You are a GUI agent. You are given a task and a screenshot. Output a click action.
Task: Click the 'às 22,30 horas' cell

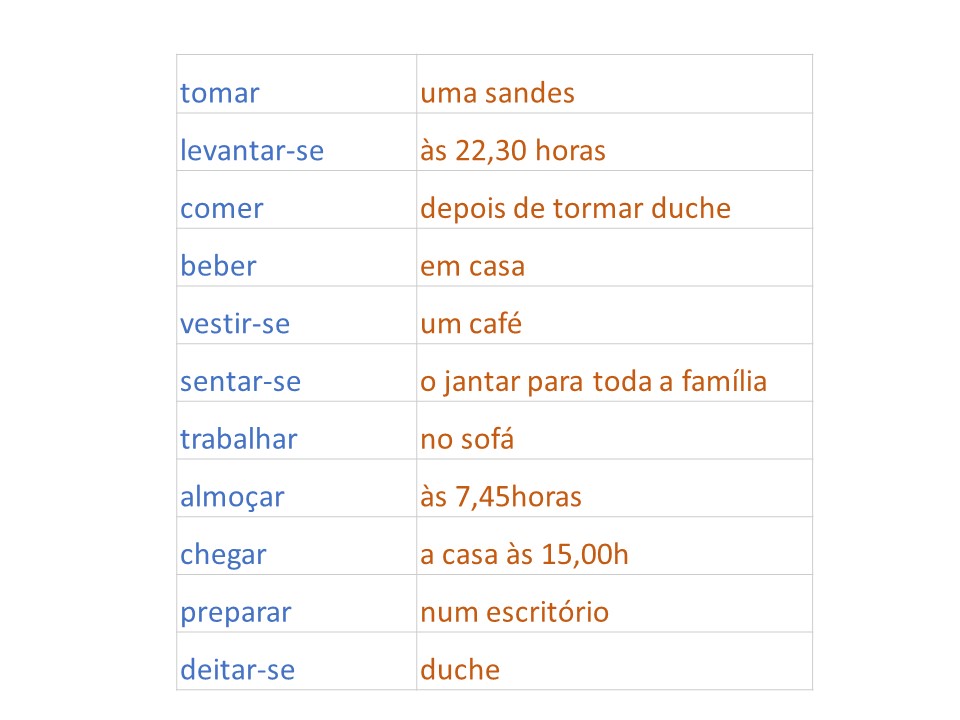click(x=513, y=152)
